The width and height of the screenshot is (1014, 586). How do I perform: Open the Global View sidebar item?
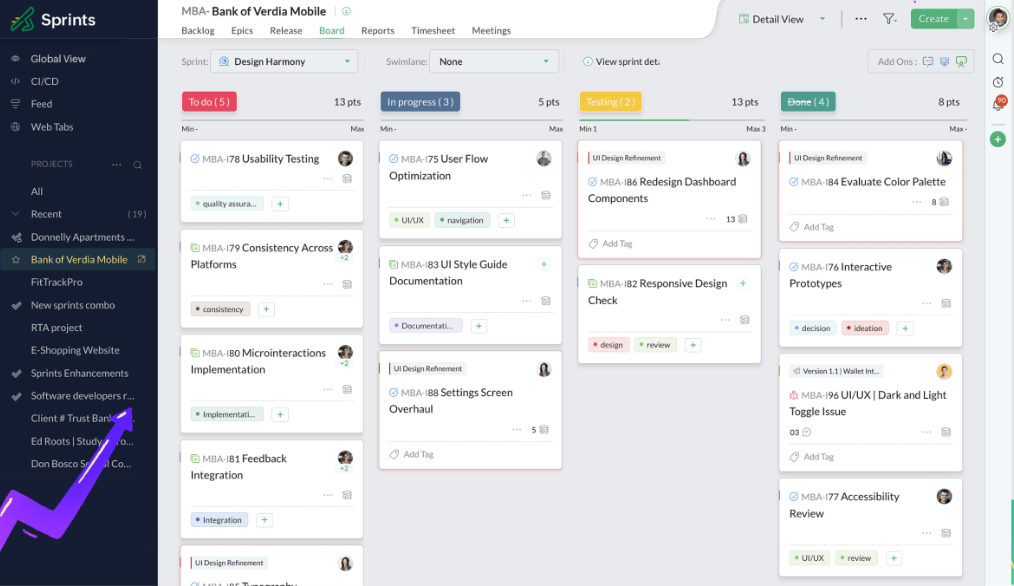(x=58, y=58)
